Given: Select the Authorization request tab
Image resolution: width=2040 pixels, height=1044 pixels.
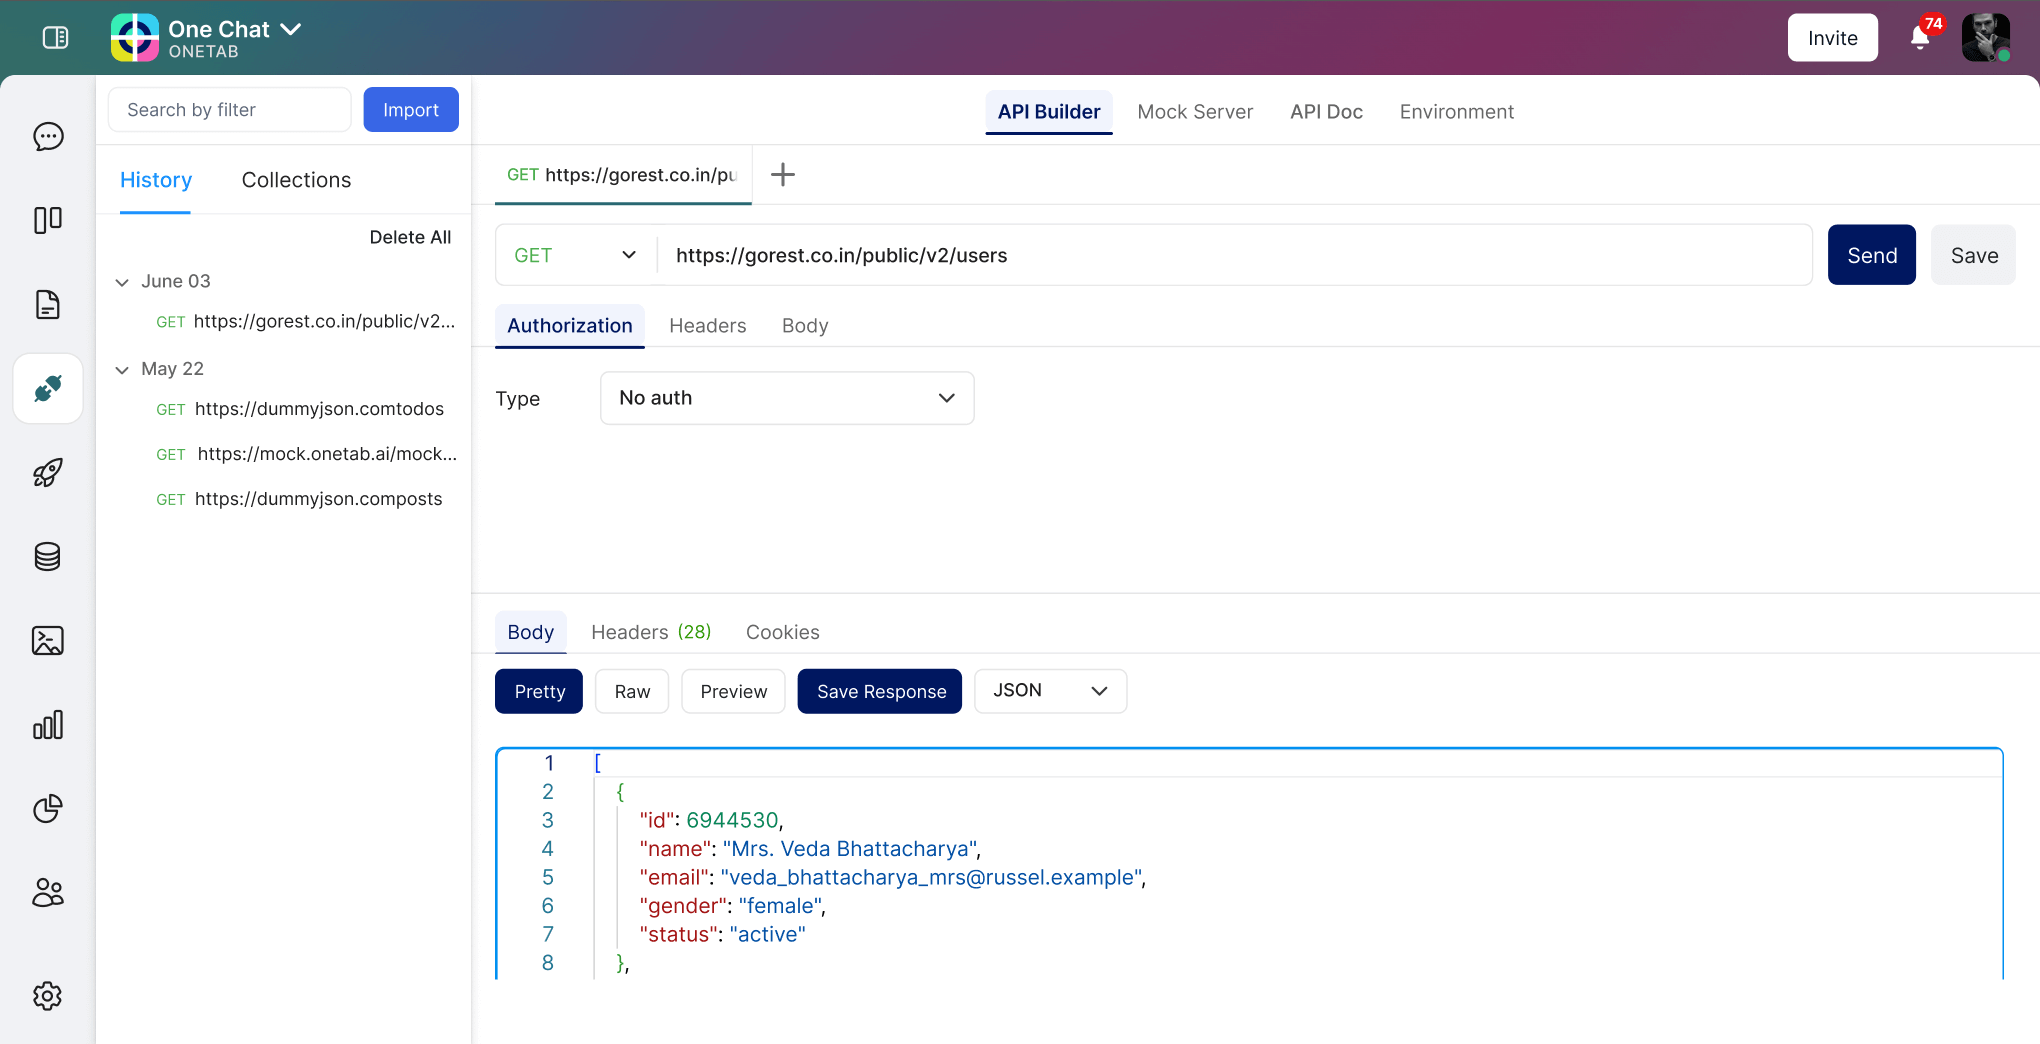Looking at the screenshot, I should point(570,326).
